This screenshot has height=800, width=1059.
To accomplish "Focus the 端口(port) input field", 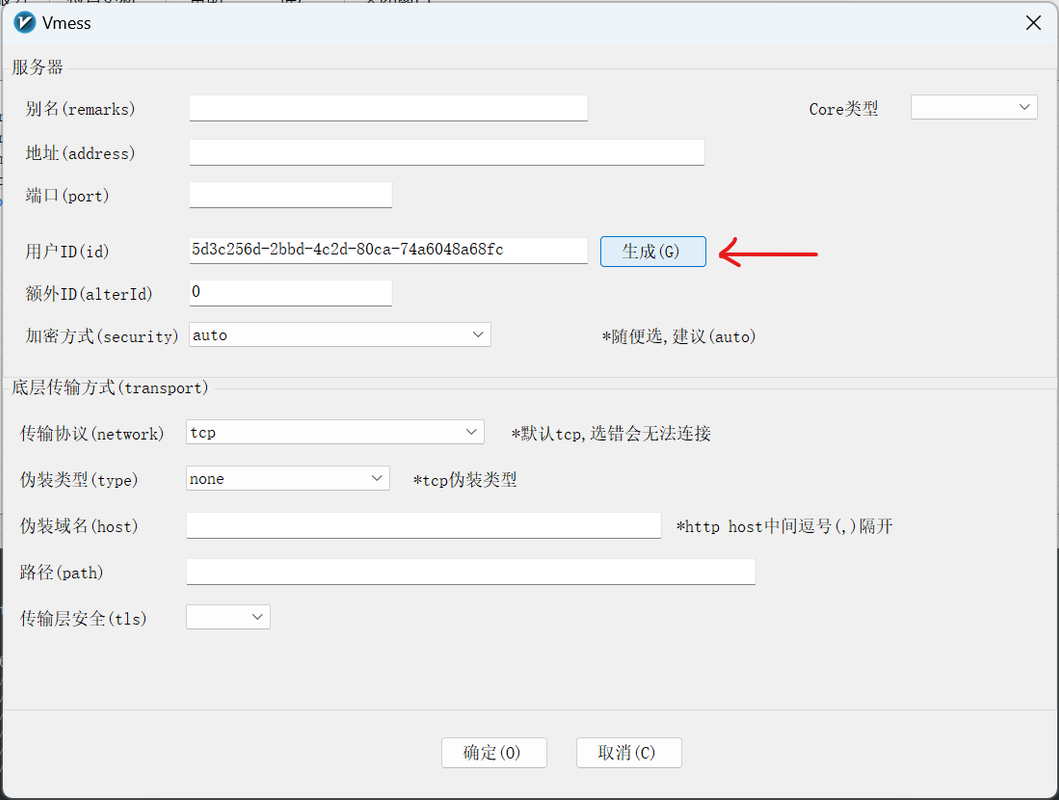I will [290, 195].
